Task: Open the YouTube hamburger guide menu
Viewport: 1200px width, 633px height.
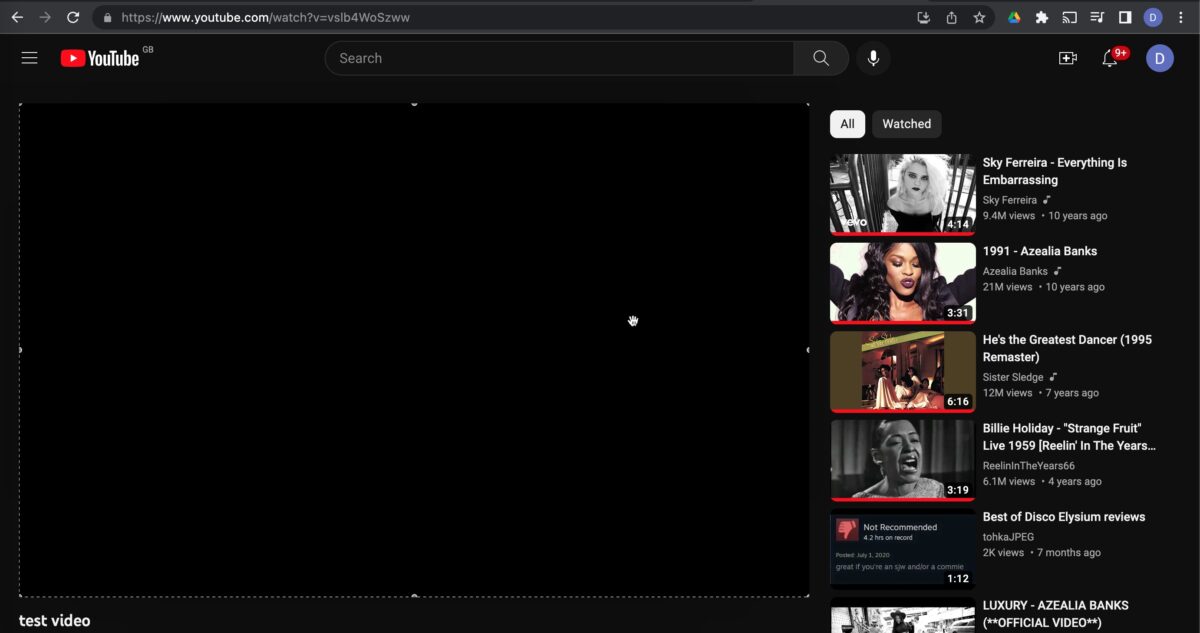Action: click(x=29, y=58)
